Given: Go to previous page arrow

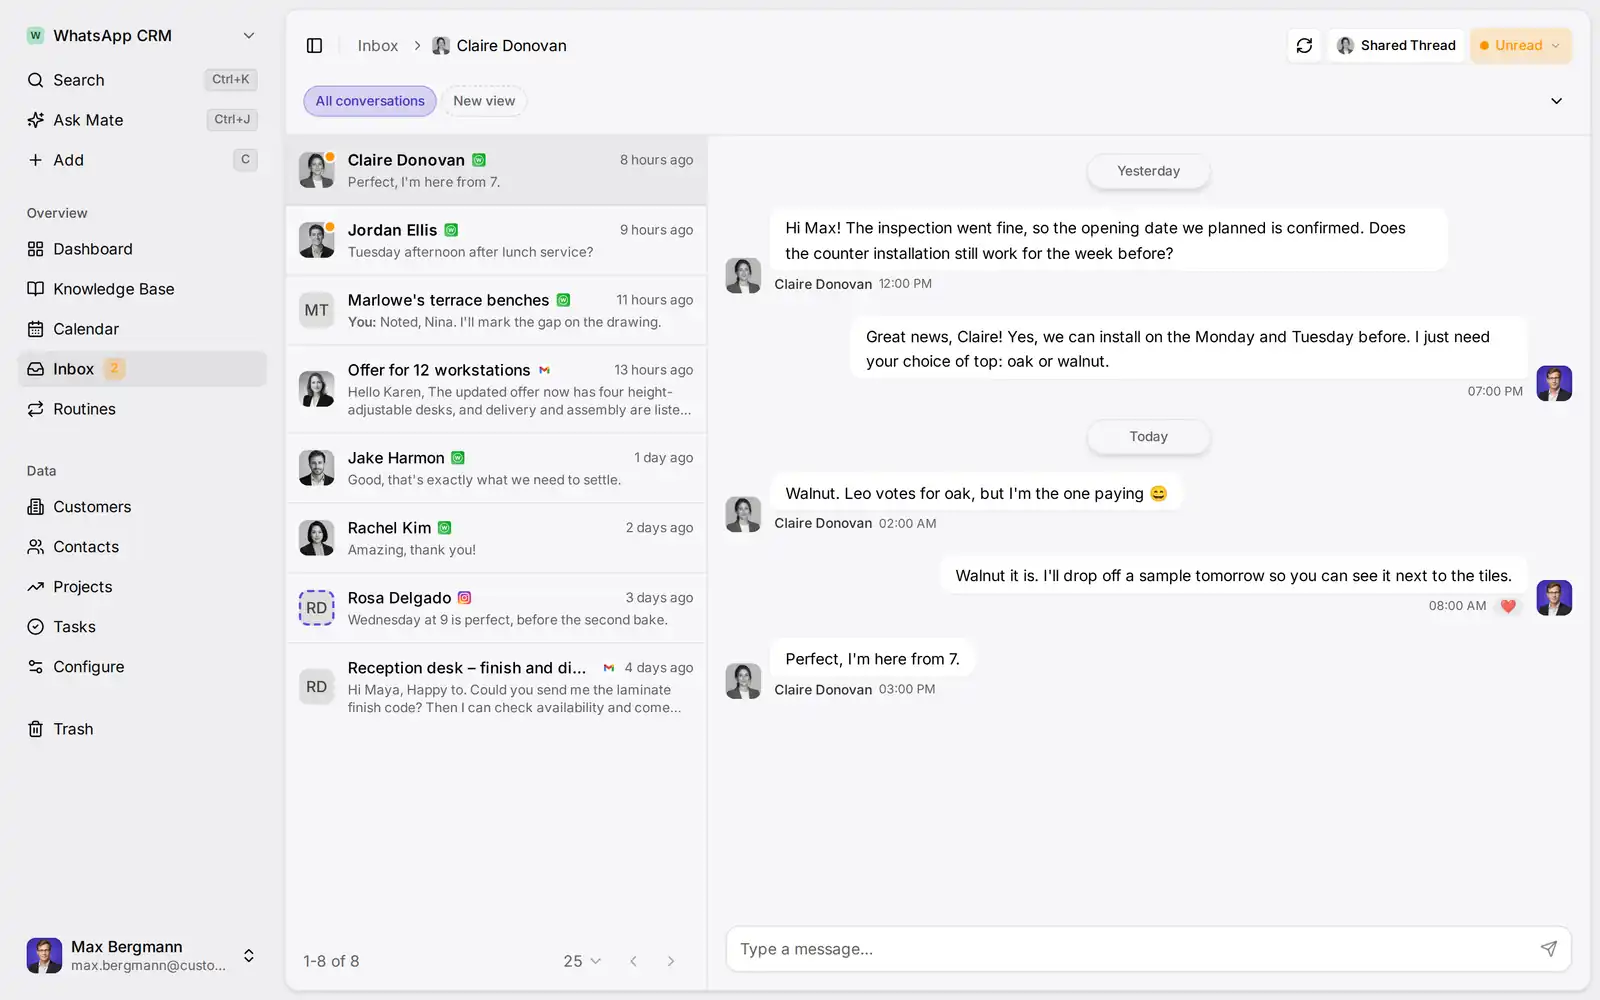Looking at the screenshot, I should tap(633, 961).
